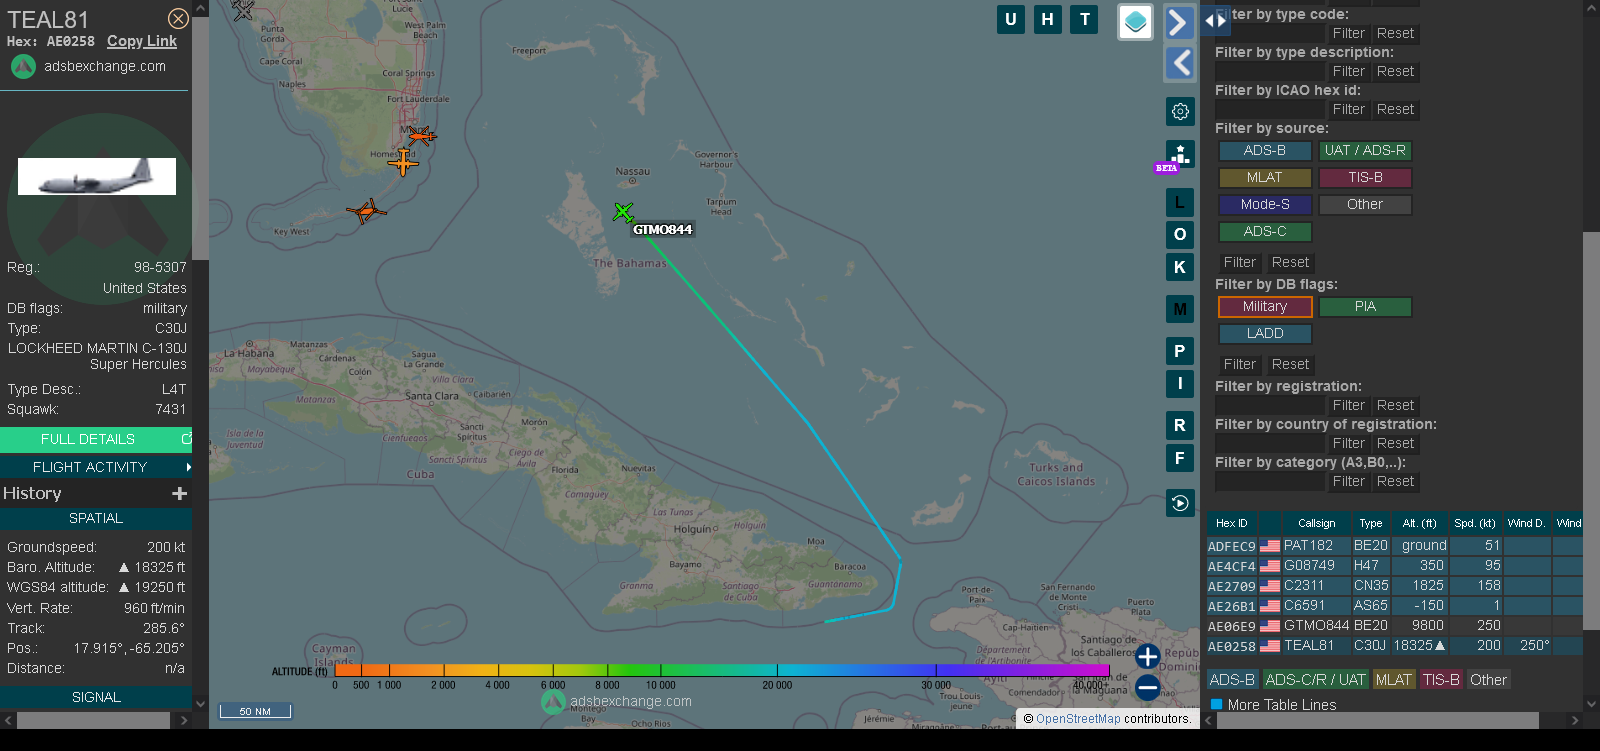
Task: Open the BETA statistics icon
Action: tap(1178, 157)
